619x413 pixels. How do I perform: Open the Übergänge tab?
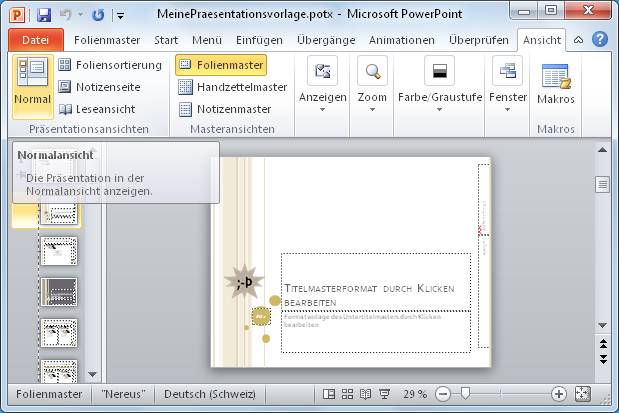click(x=326, y=40)
